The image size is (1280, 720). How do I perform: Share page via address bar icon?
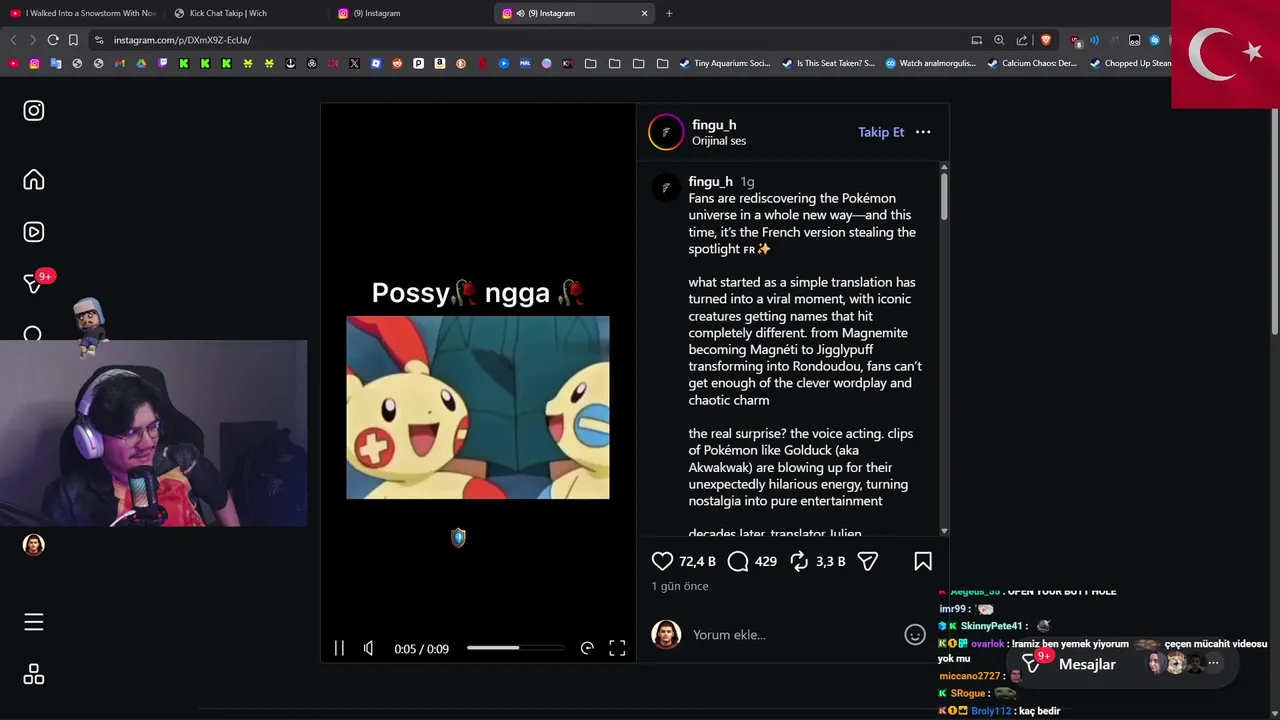point(1022,40)
